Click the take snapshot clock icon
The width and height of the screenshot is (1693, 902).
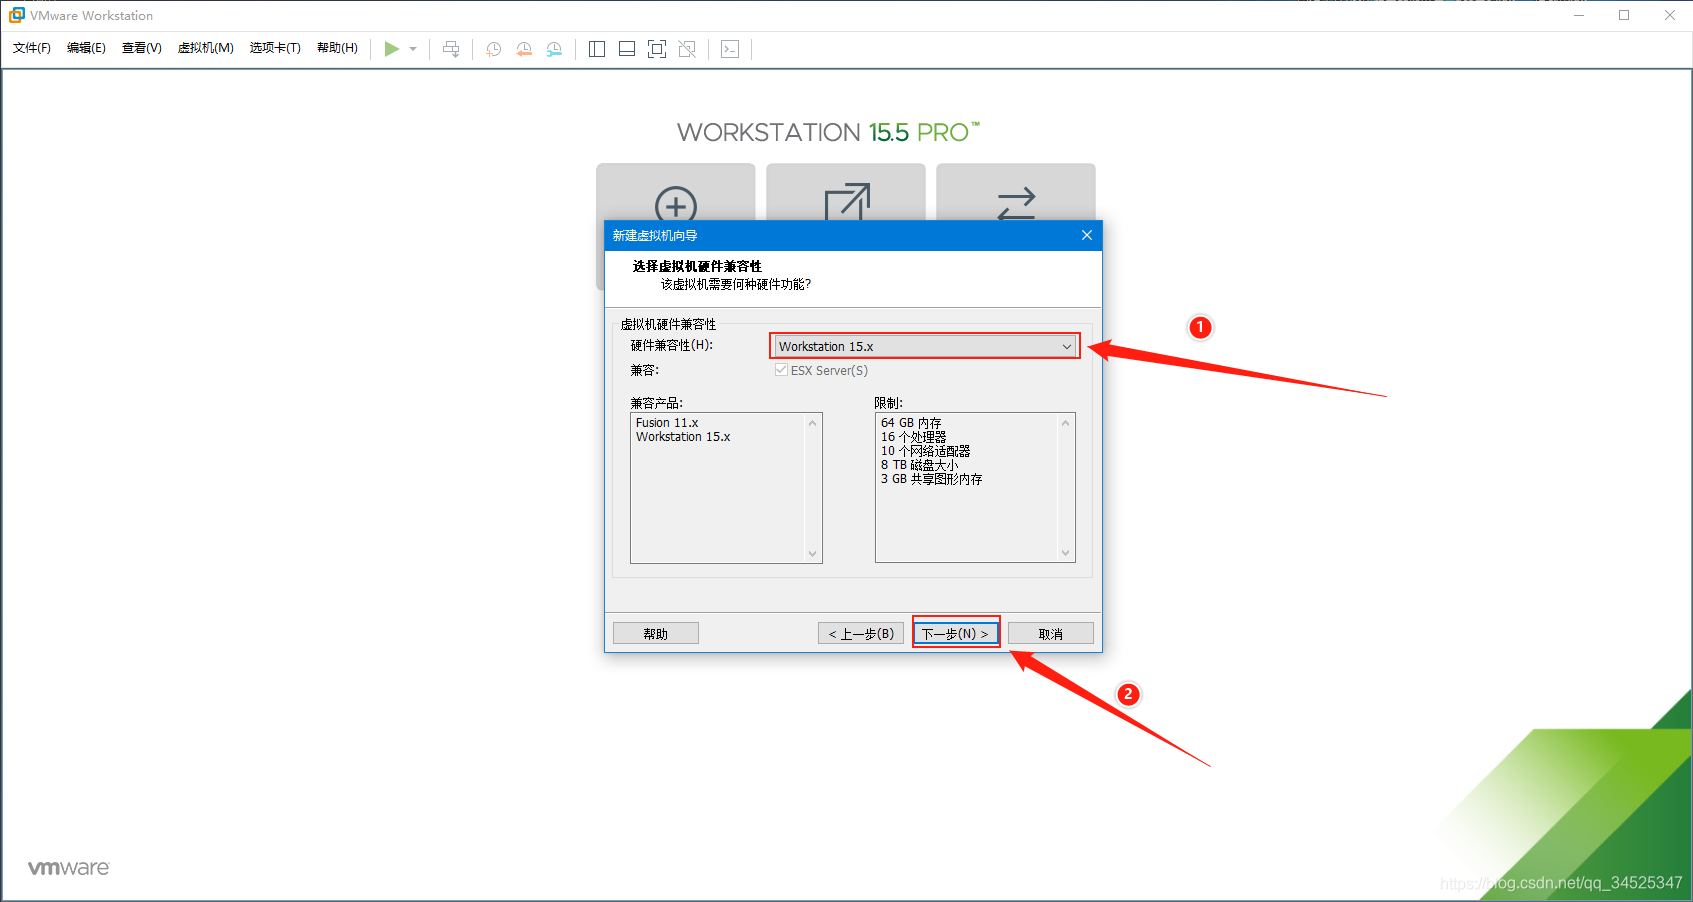coord(494,49)
